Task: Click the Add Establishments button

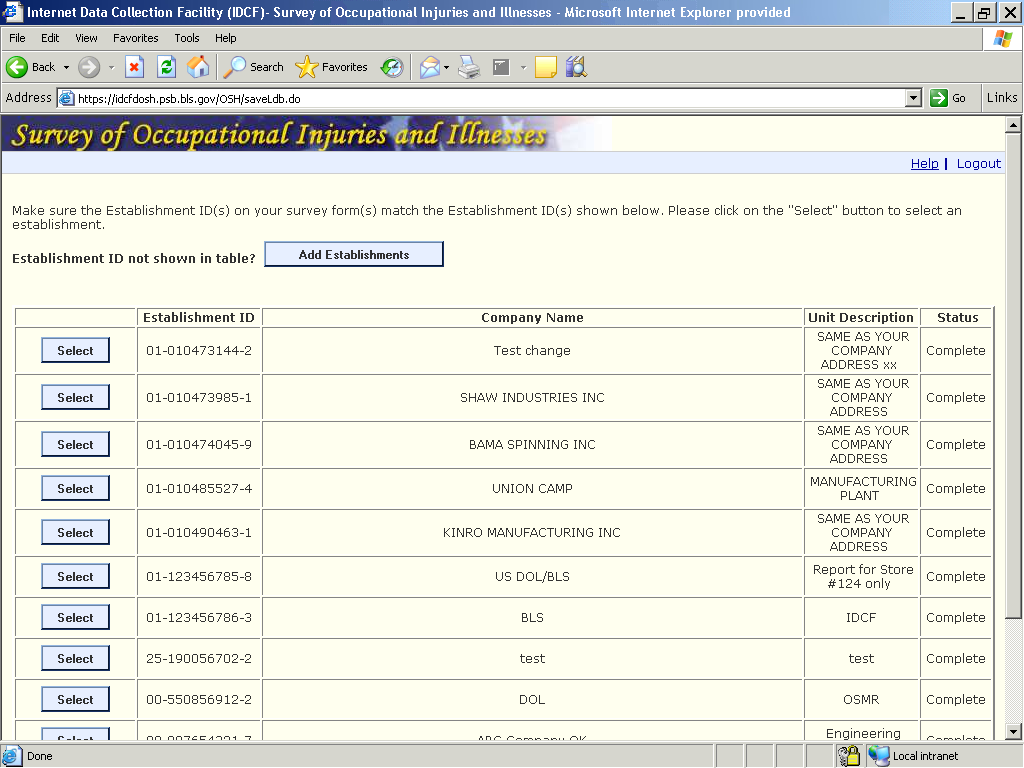Action: 353,255
